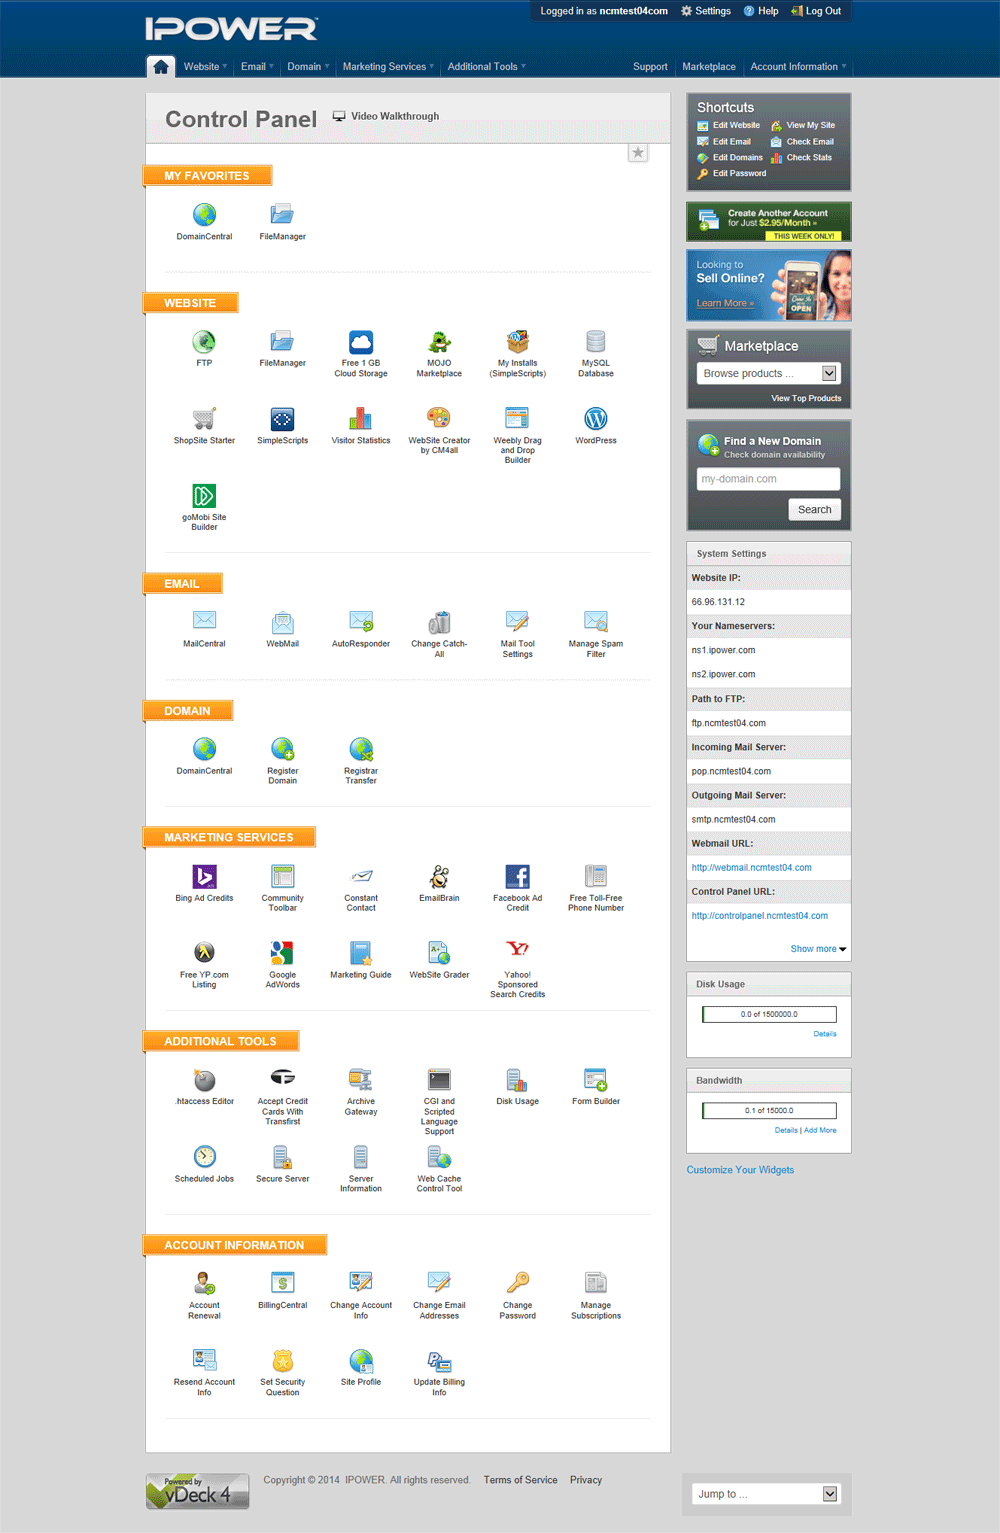Click Add More bandwidth link
Screen dimensions: 1000x1533
(x=820, y=1130)
